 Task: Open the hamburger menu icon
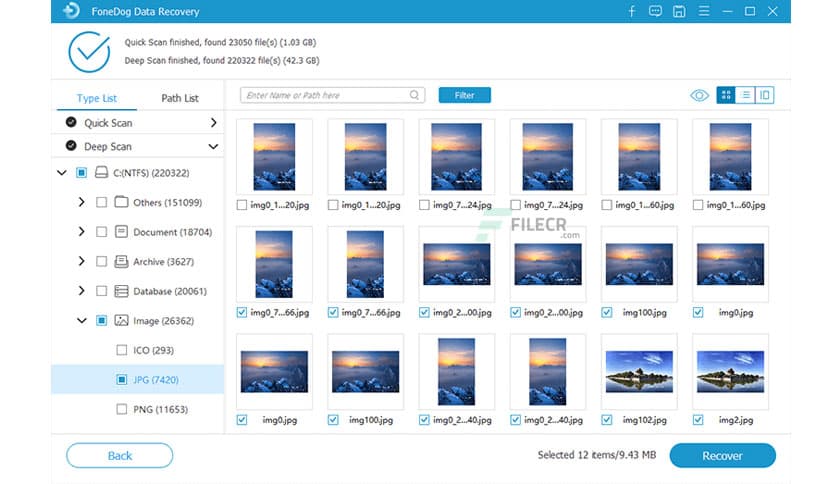pyautogui.click(x=704, y=11)
